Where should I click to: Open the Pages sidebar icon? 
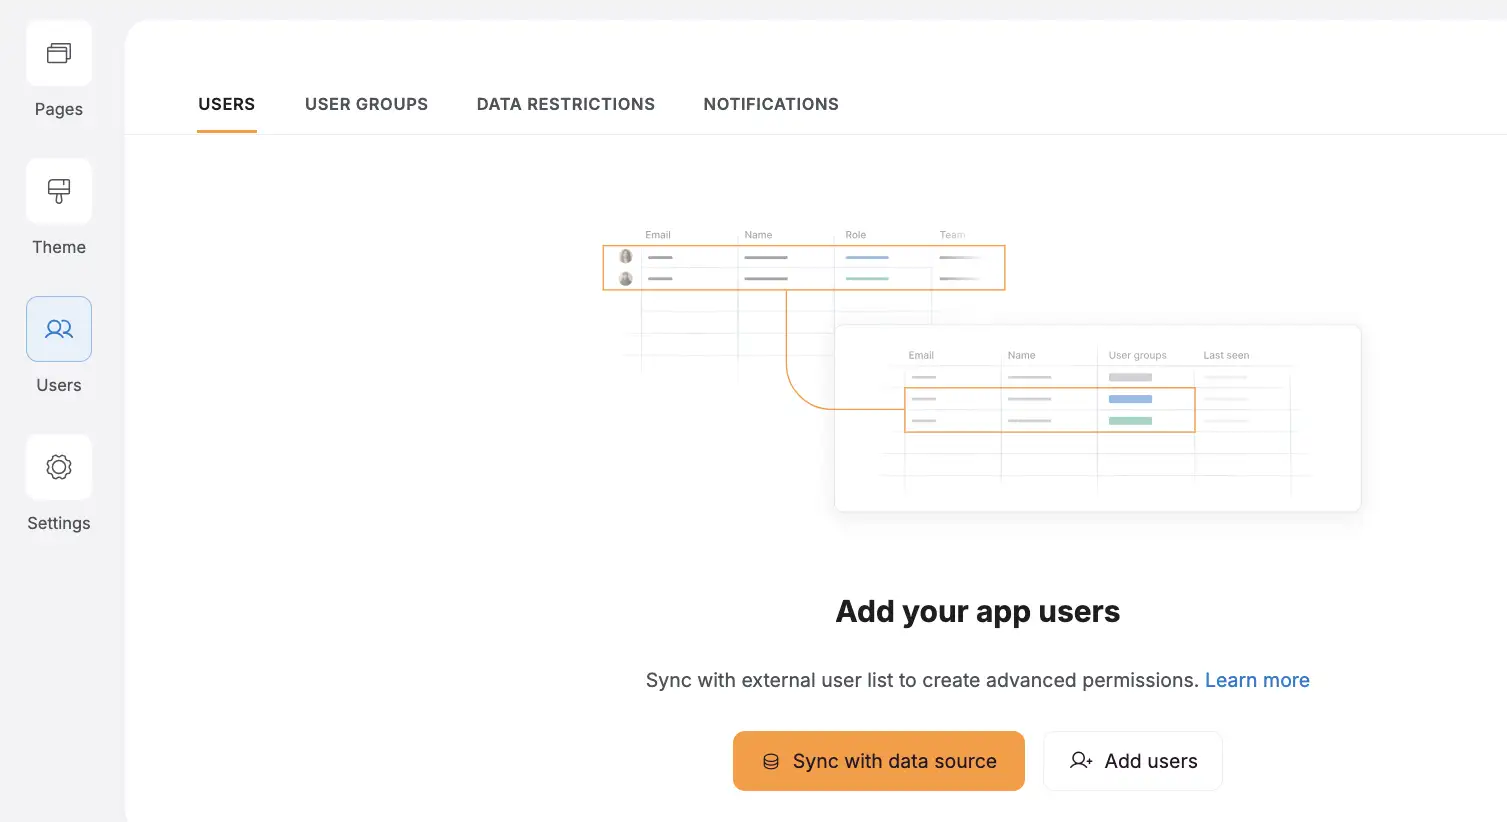pos(59,53)
